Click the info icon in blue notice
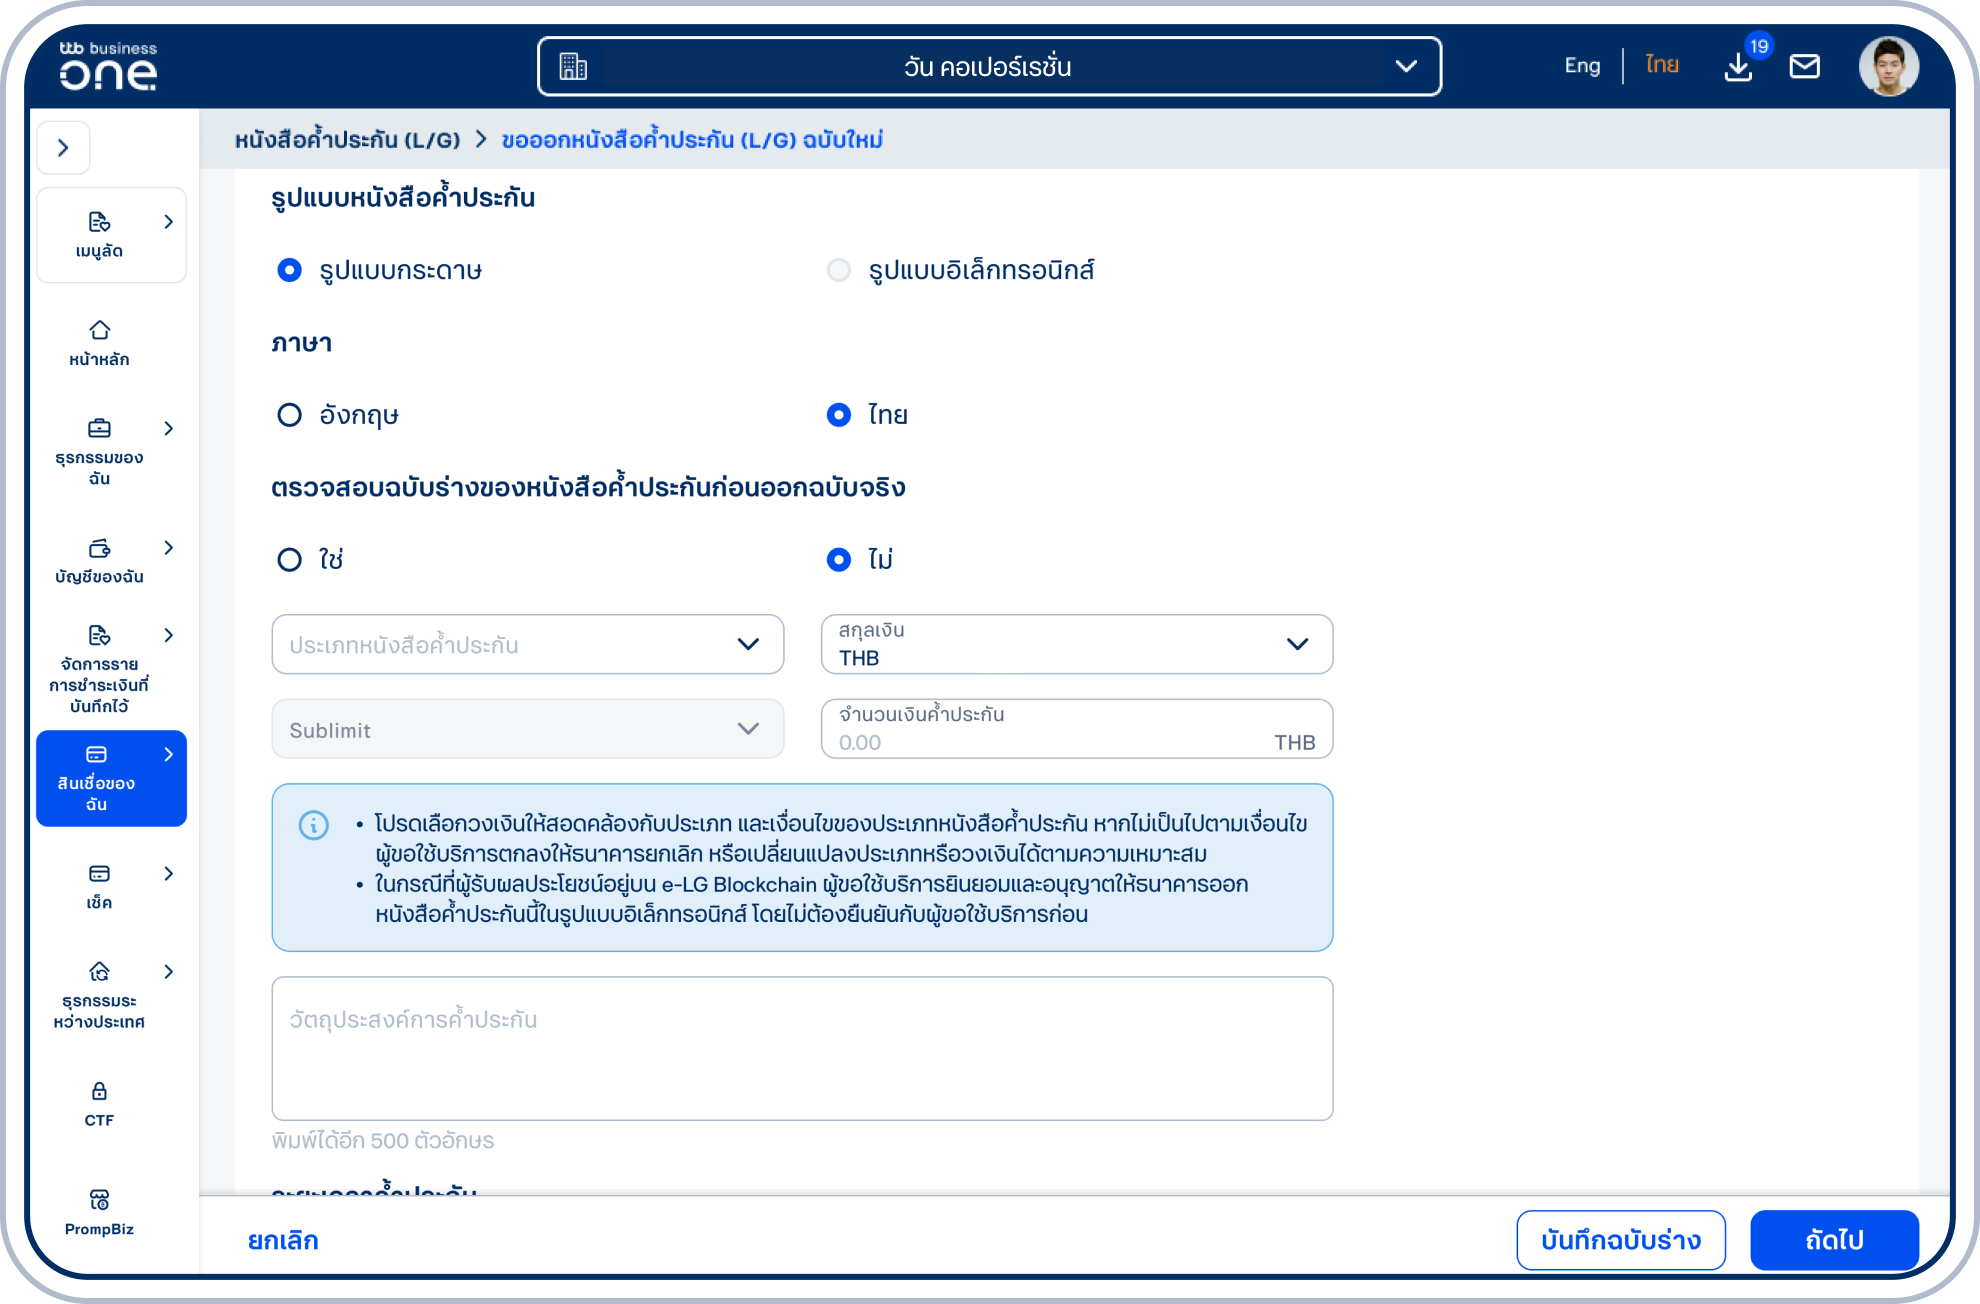Image resolution: width=1980 pixels, height=1304 pixels. click(314, 825)
